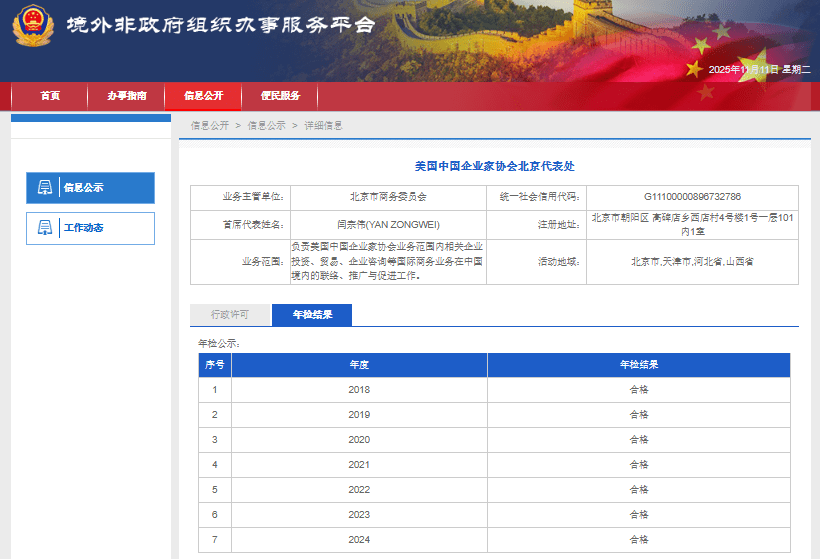Open the 首页 navigation item

pos(50,96)
